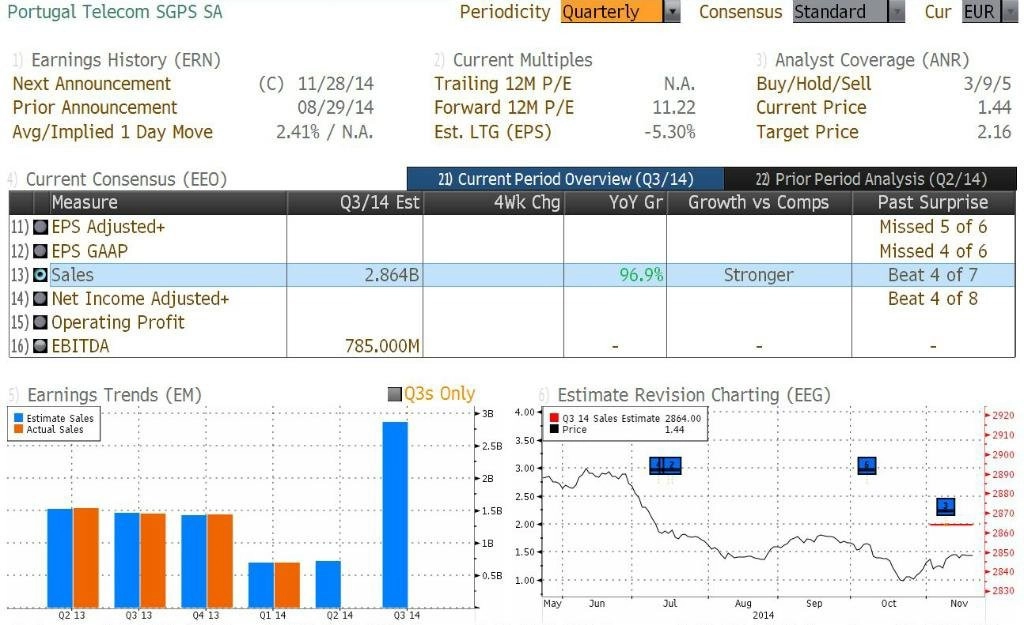
Task: Click the Past Surprise column header
Action: (933, 202)
